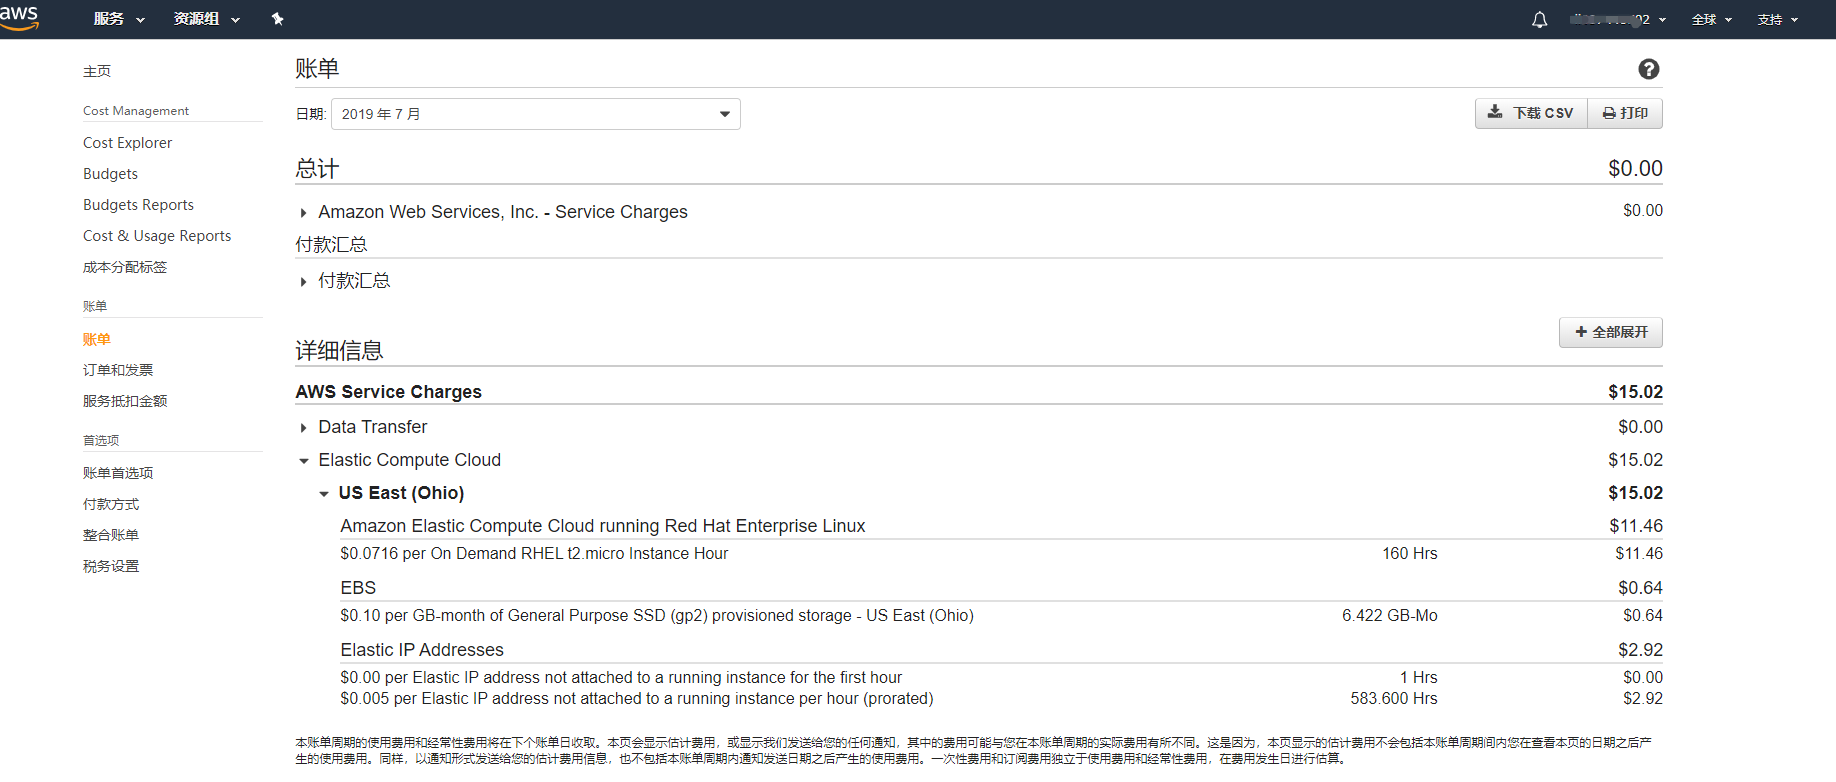Open the 服务 services menu
Screen dimensions: 1836x782
119,19
